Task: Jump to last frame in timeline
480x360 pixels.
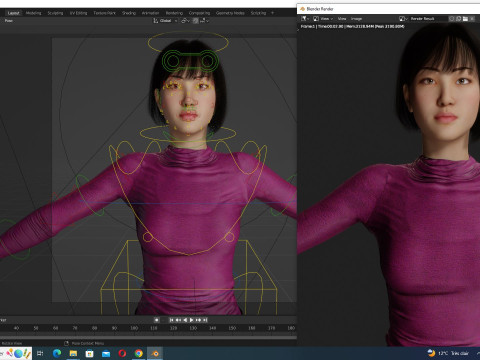Action: (x=205, y=320)
